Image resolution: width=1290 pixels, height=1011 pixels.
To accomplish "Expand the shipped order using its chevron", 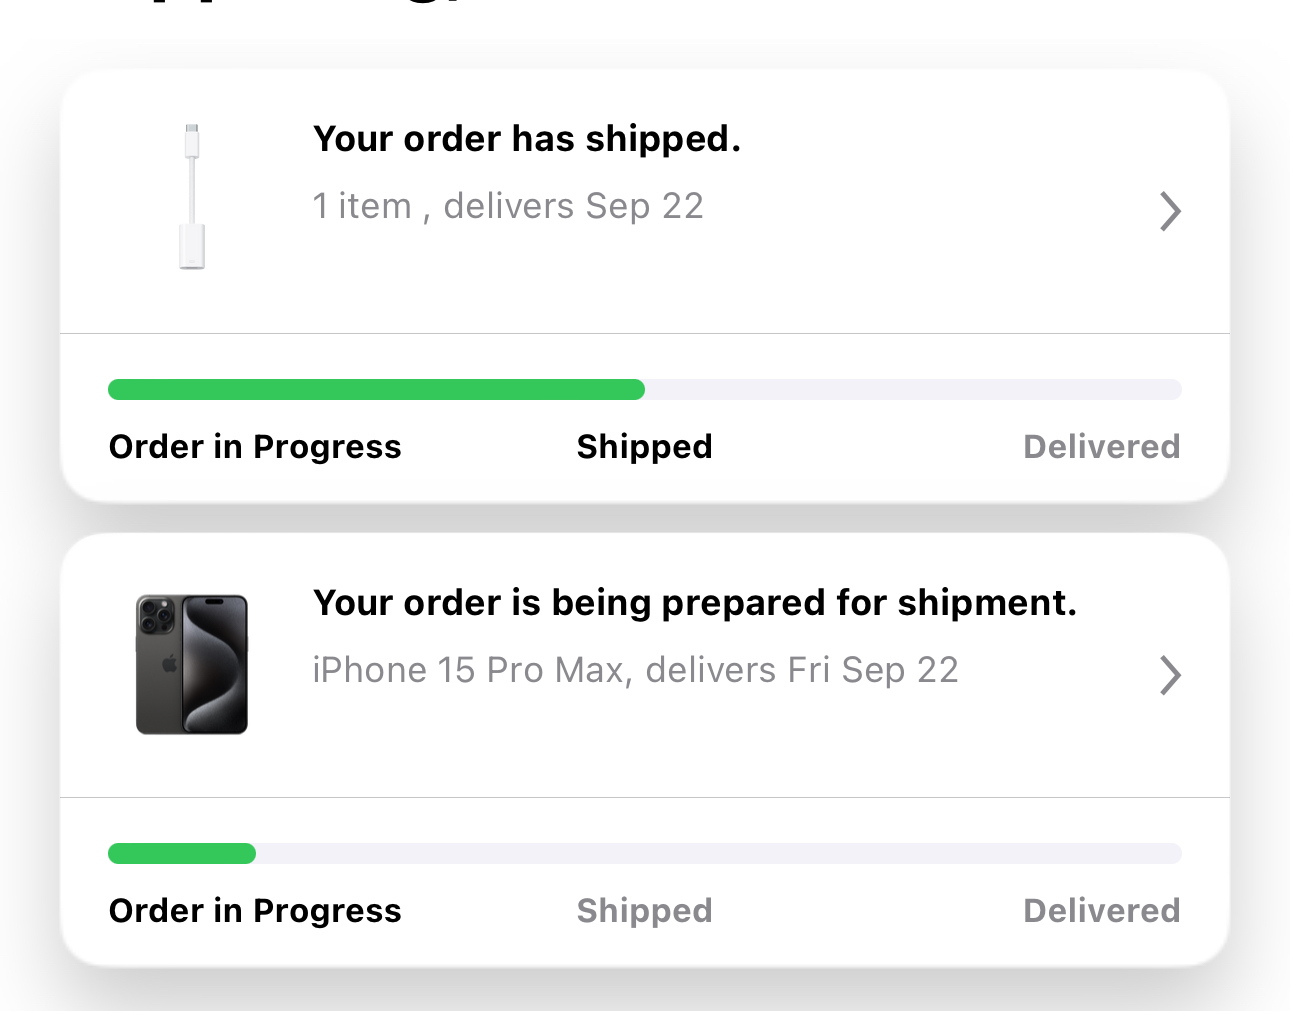I will pos(1170,211).
